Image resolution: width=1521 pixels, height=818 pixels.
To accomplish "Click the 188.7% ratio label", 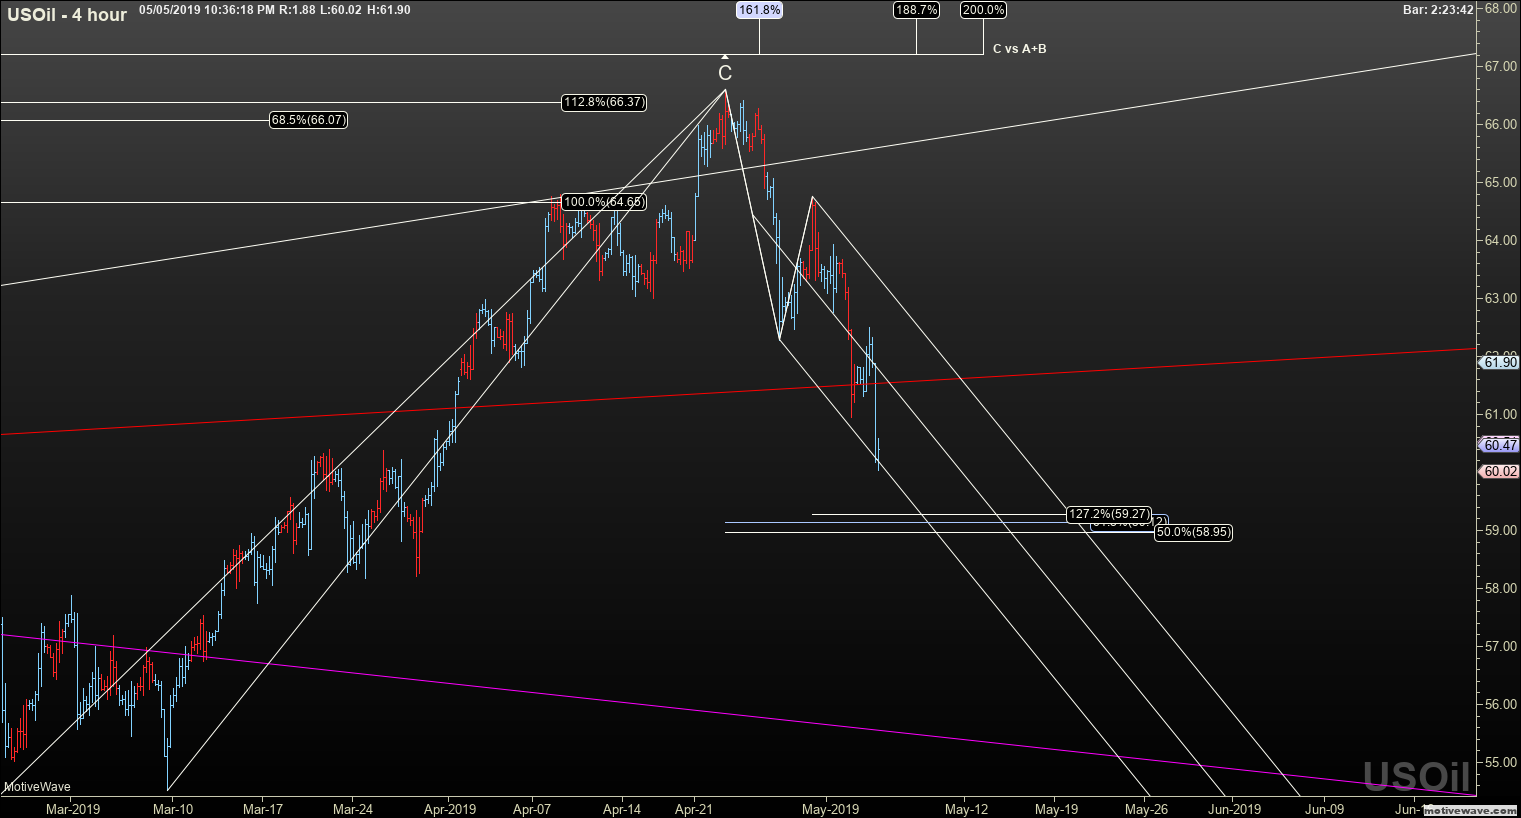I will tap(916, 10).
